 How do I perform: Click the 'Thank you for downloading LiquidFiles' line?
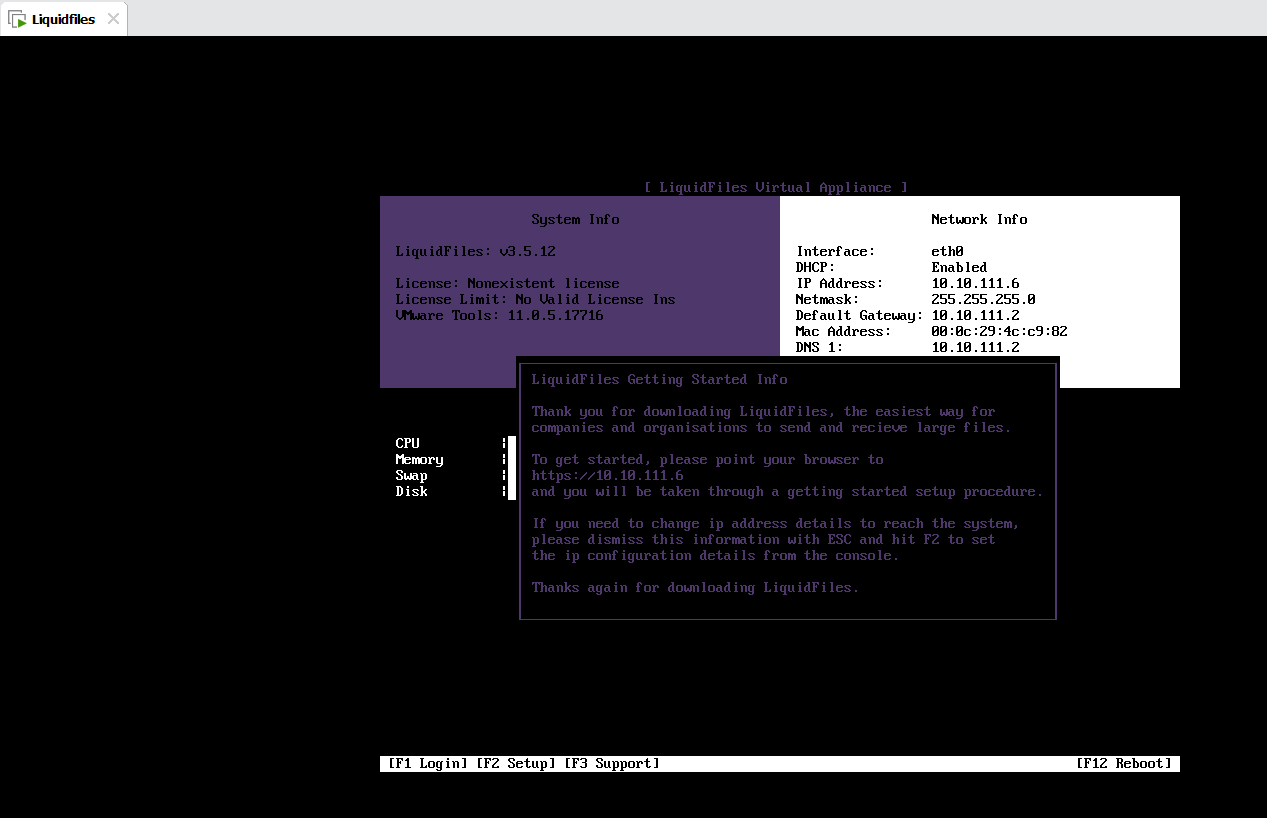tap(763, 412)
